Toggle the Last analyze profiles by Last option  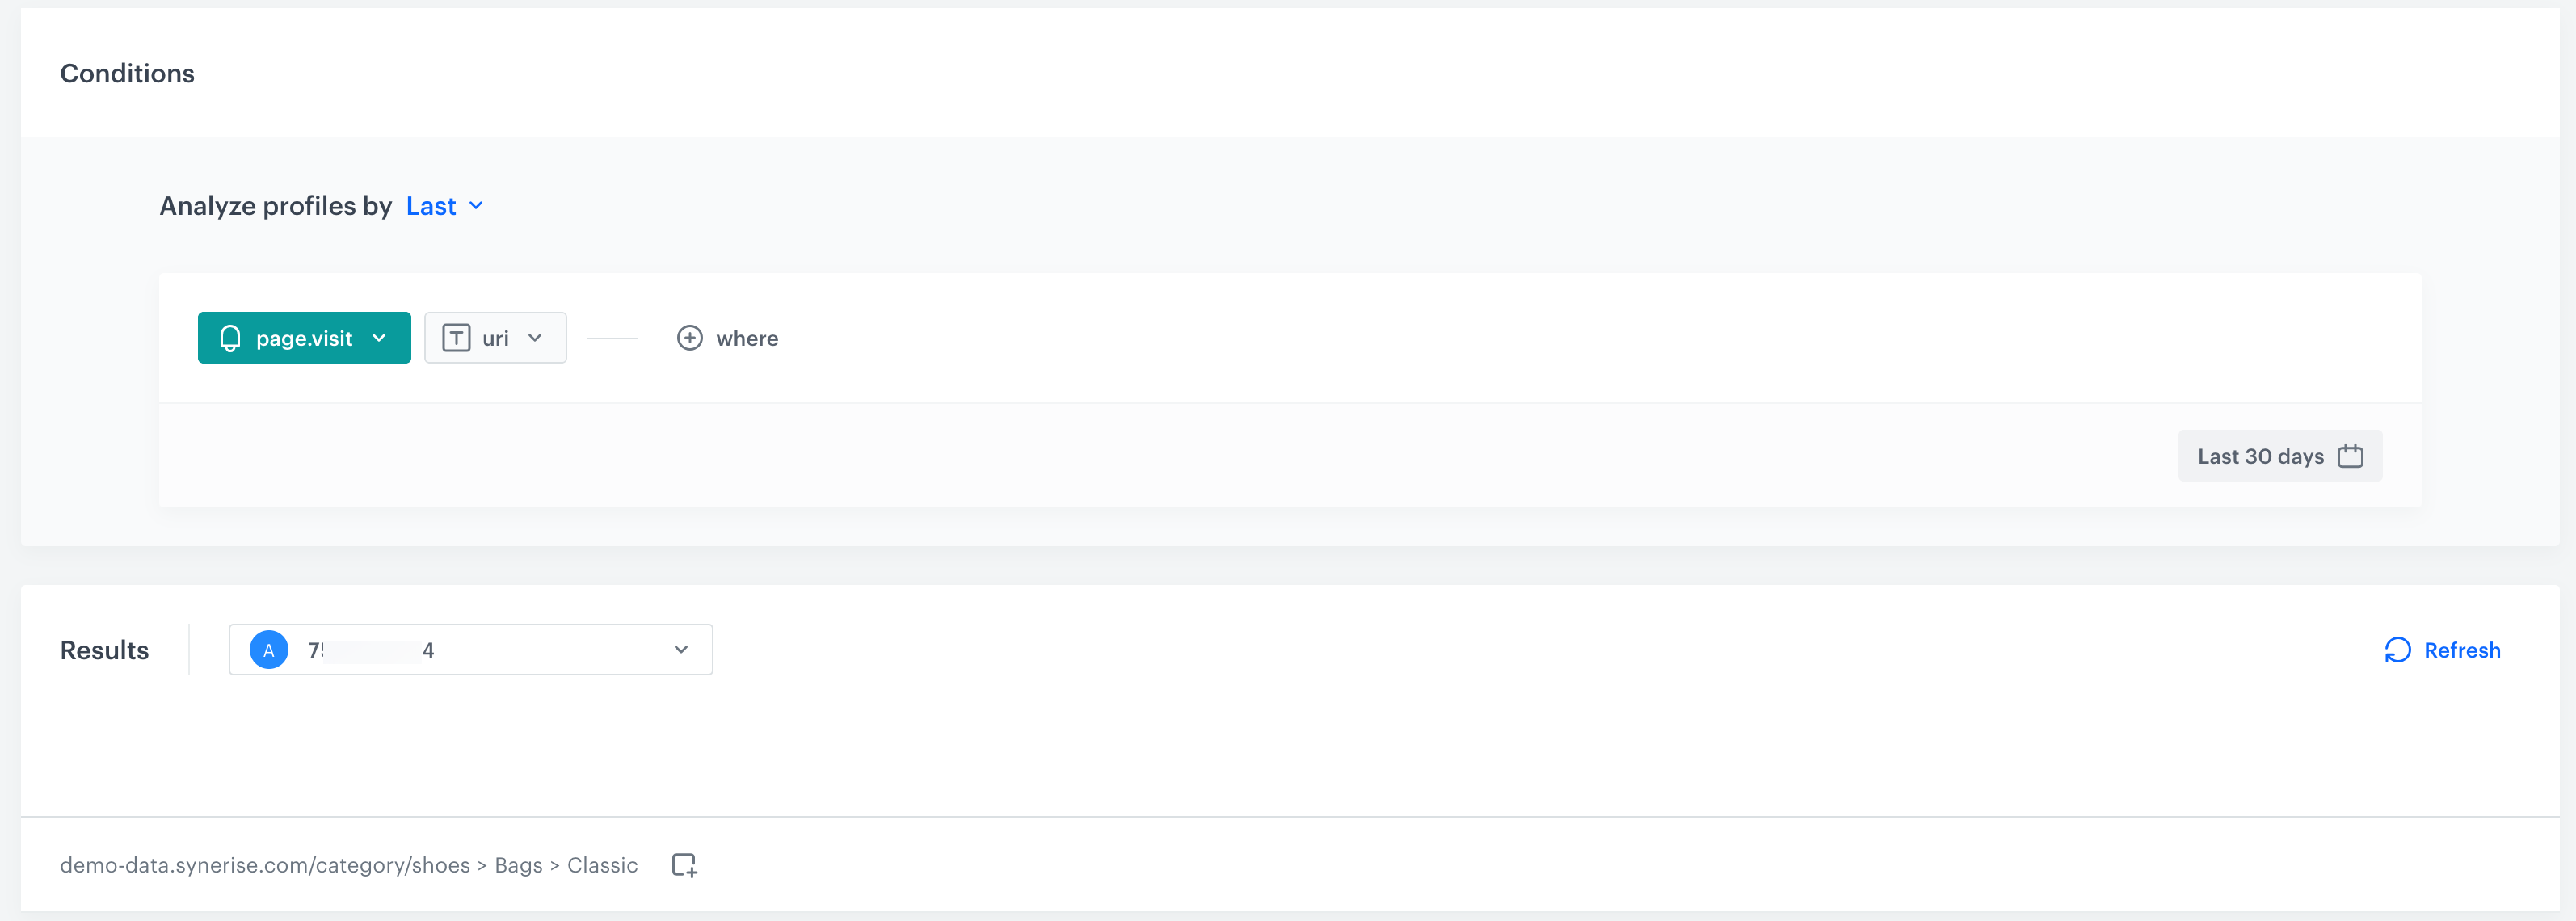pyautogui.click(x=442, y=205)
